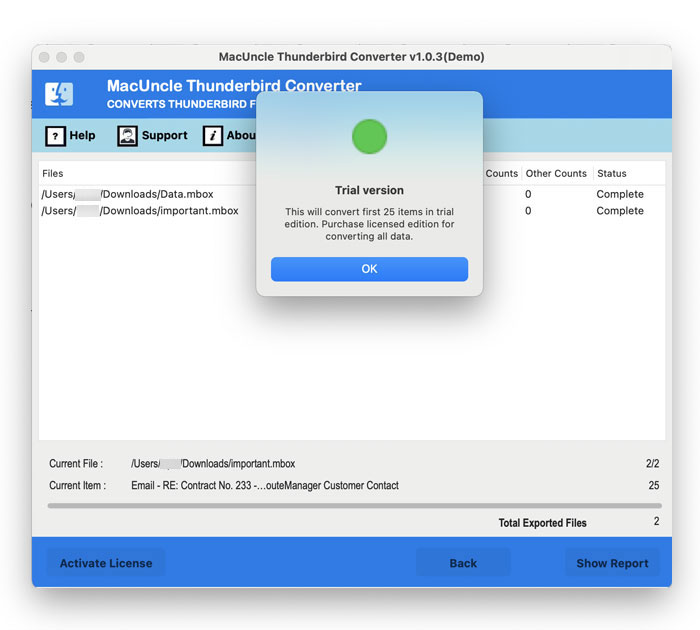
Task: Click the Help question mark icon
Action: point(55,136)
